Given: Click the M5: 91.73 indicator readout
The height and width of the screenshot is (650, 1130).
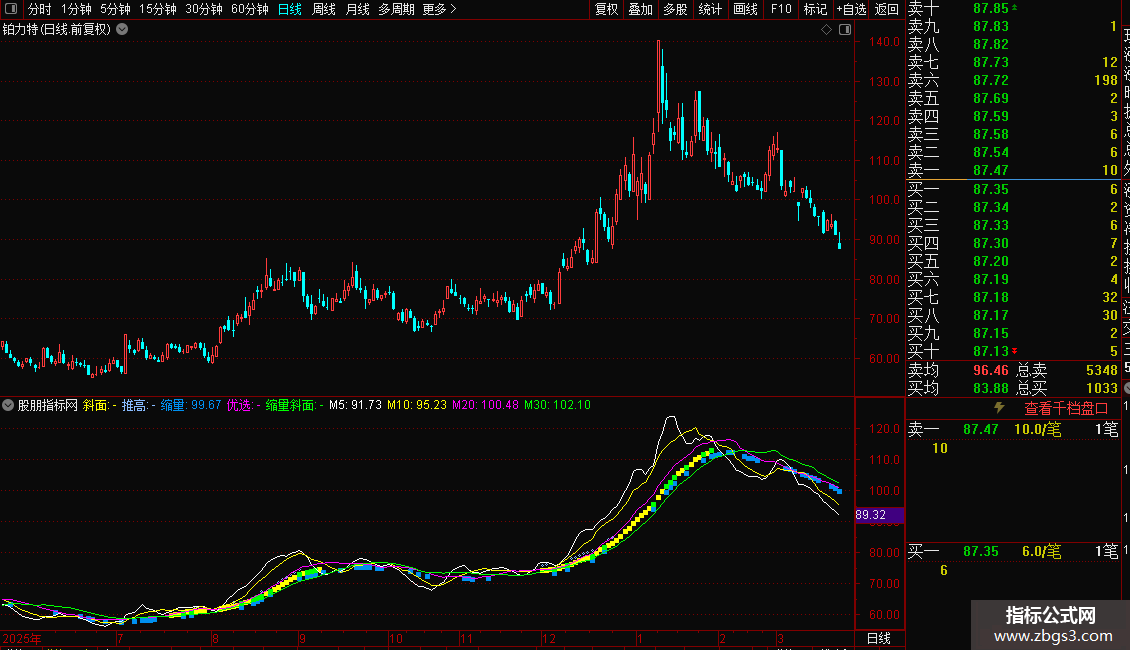Looking at the screenshot, I should (355, 405).
